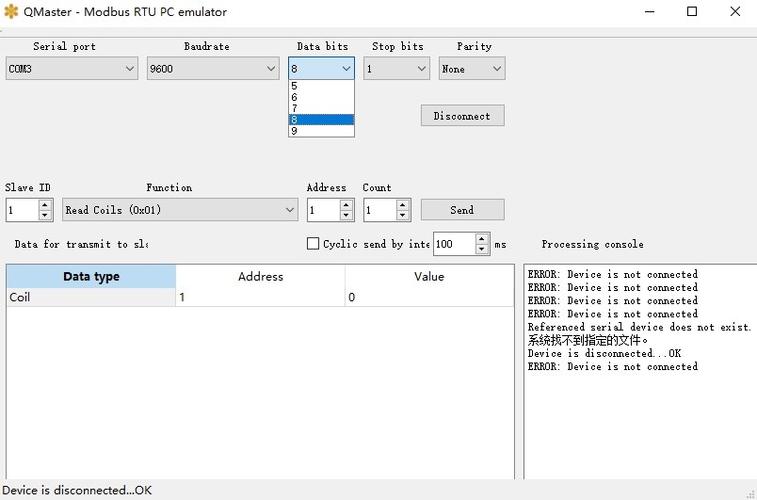Decrease cyclic interval with down arrow
The width and height of the screenshot is (757, 500).
coord(482,249)
